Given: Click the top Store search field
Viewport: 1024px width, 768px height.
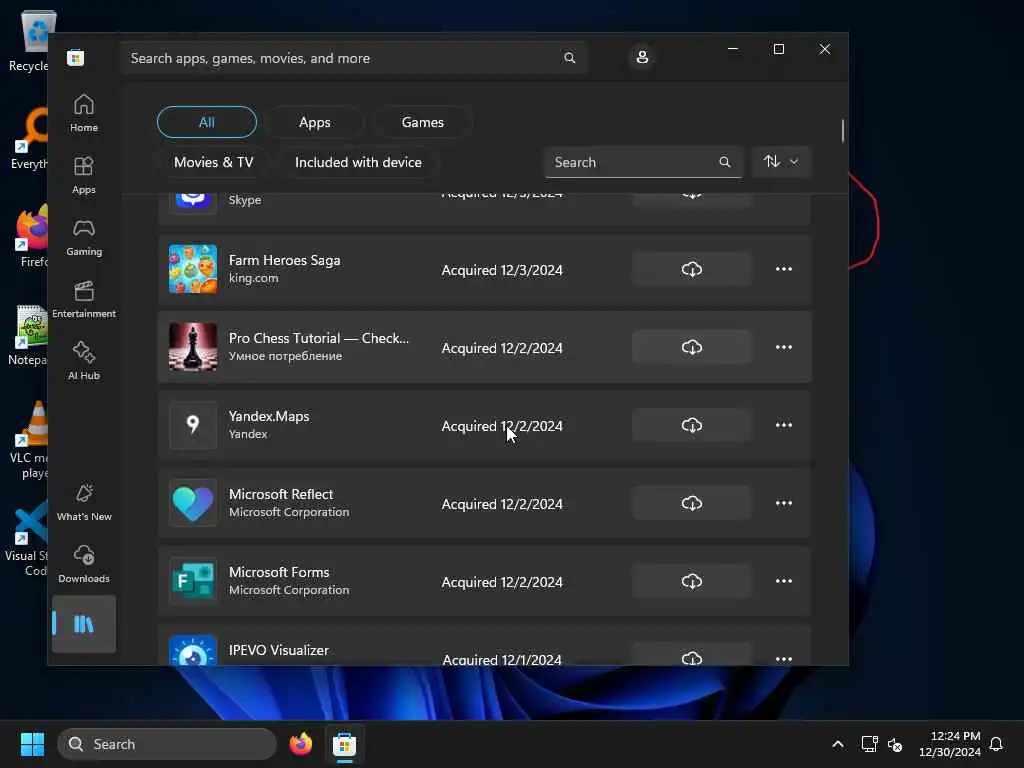Looking at the screenshot, I should 353,58.
